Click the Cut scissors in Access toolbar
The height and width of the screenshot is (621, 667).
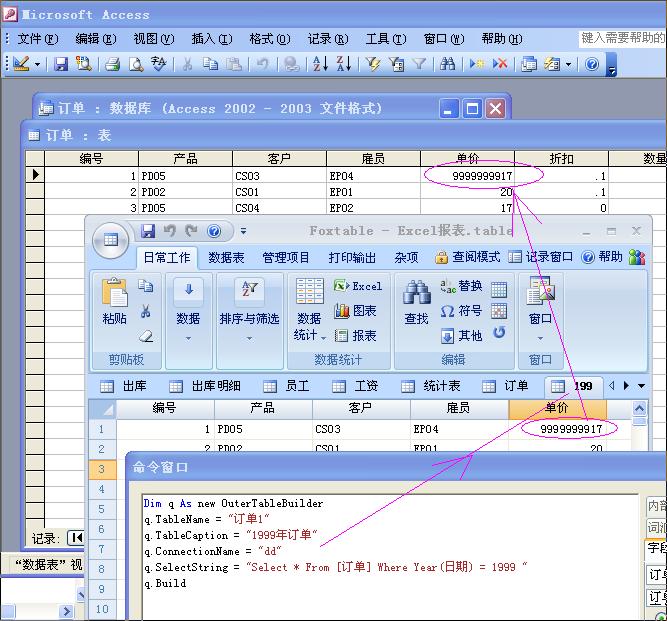[x=187, y=64]
